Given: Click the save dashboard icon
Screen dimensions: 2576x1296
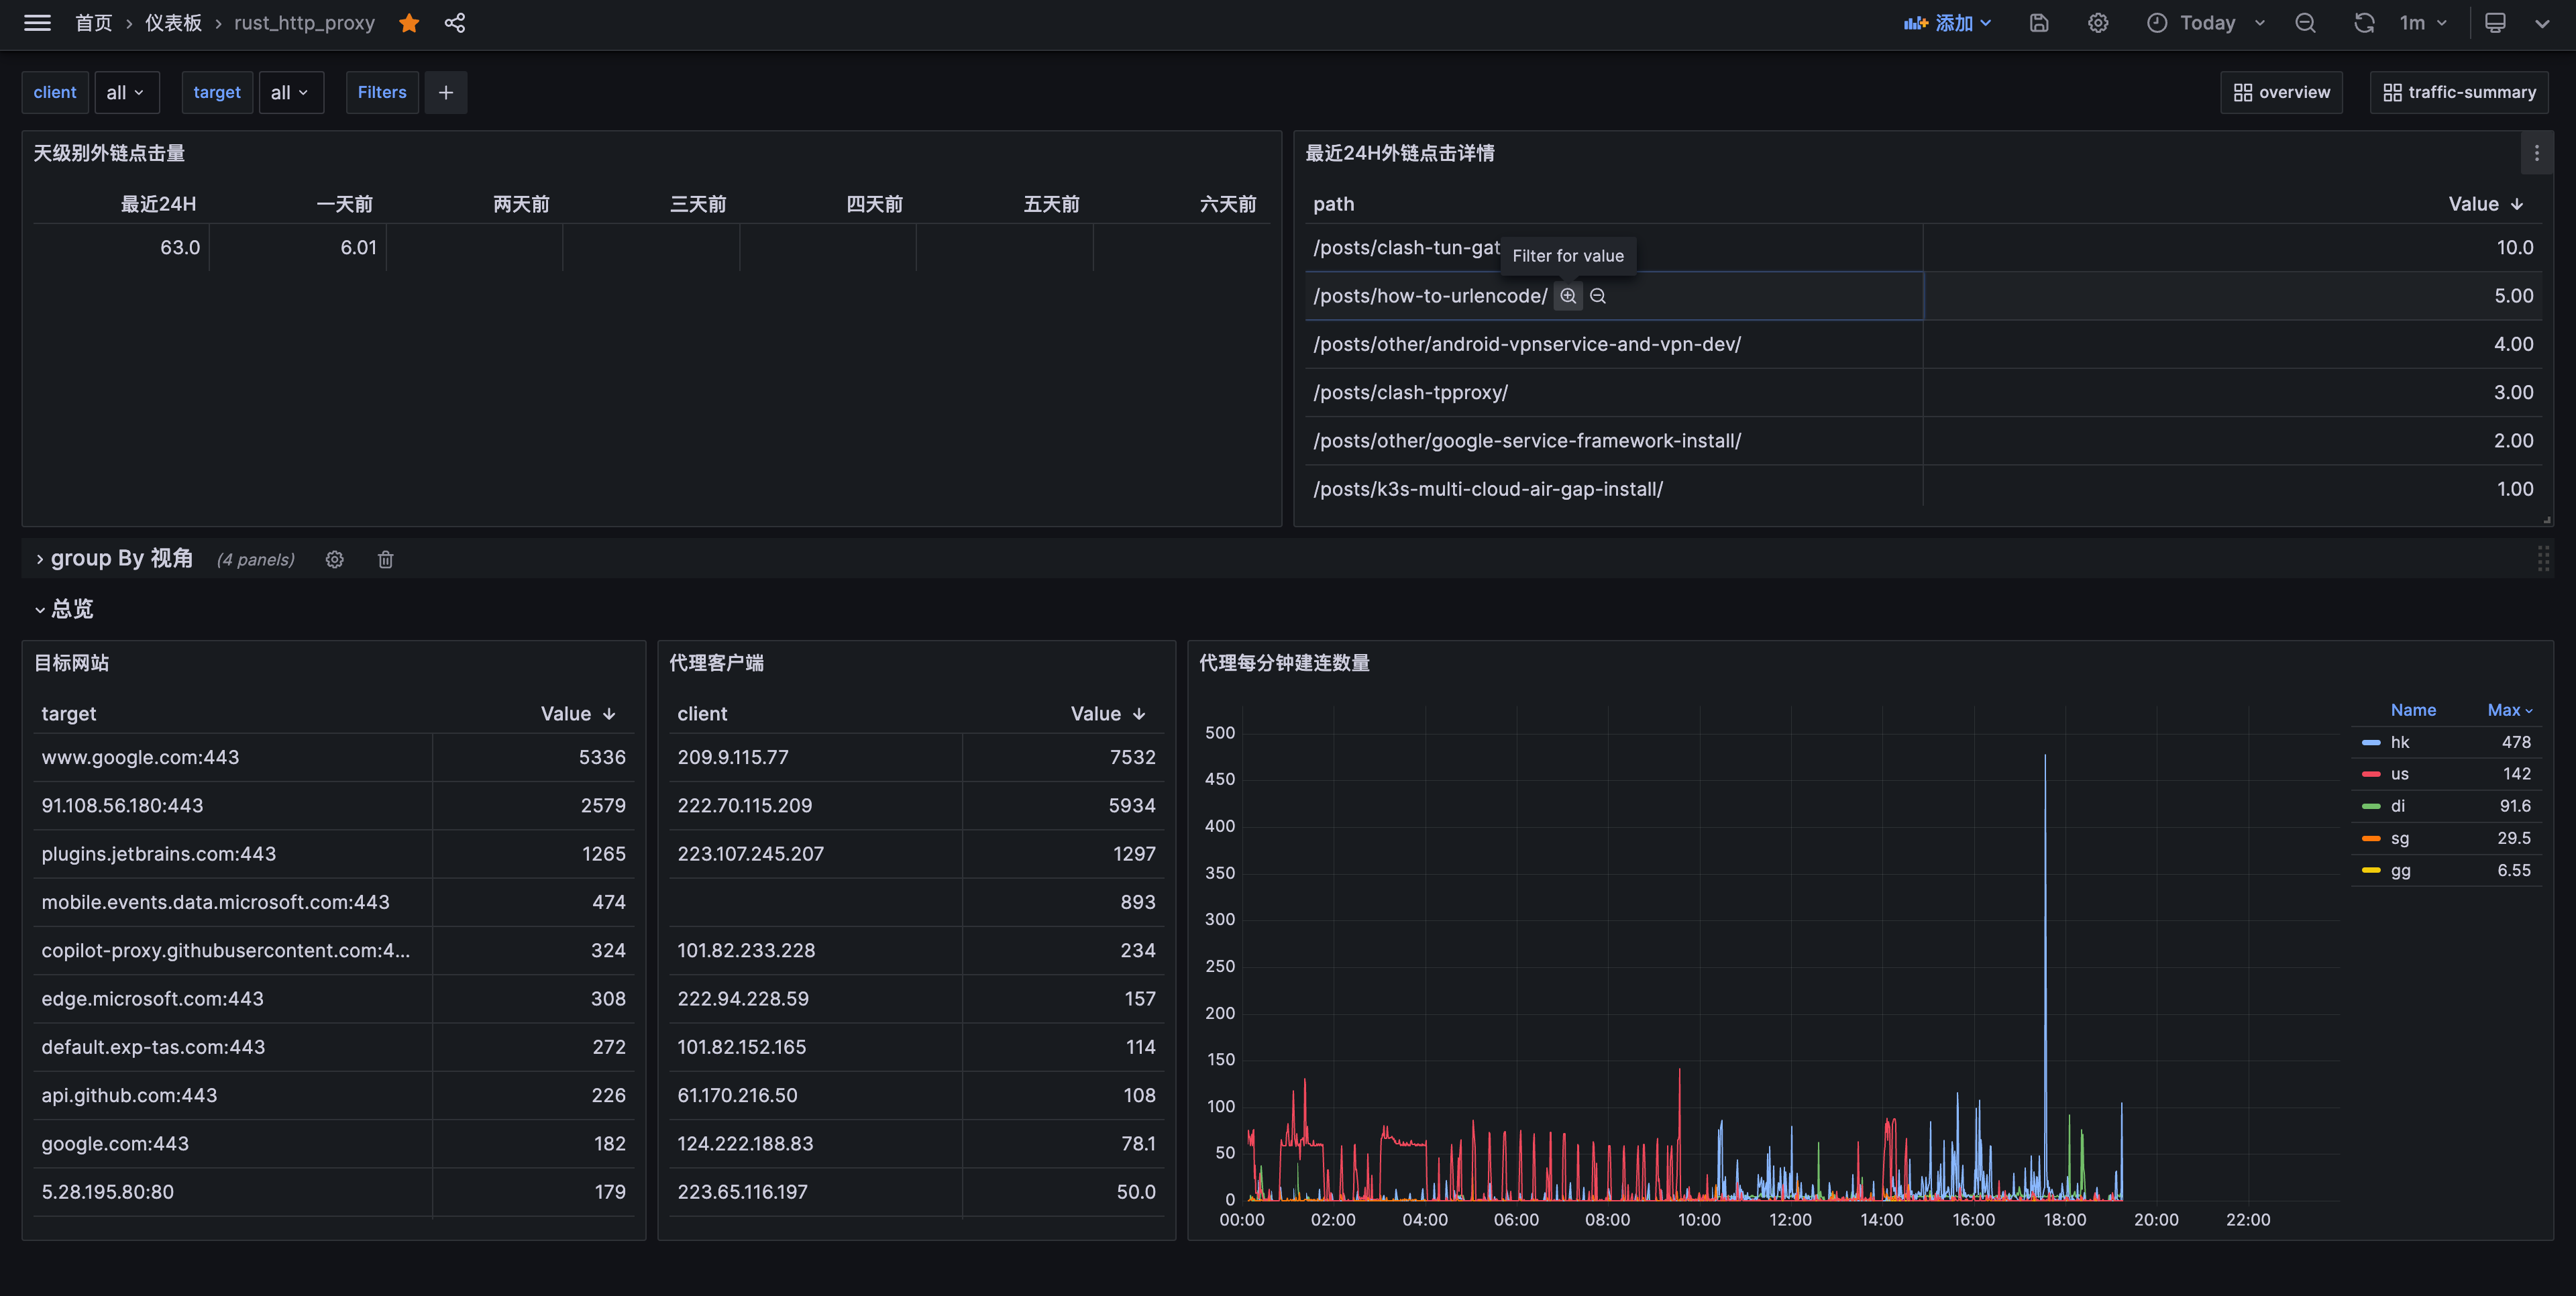Looking at the screenshot, I should click(2039, 23).
